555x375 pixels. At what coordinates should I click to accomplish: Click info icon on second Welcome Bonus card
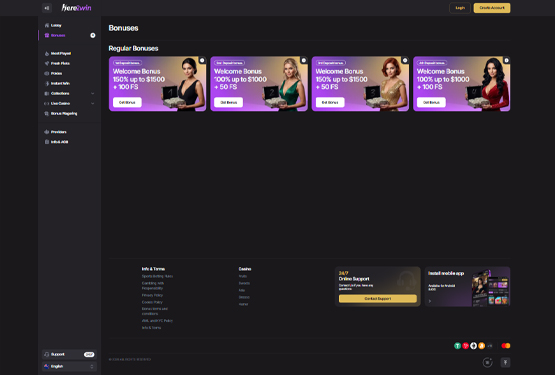(304, 60)
